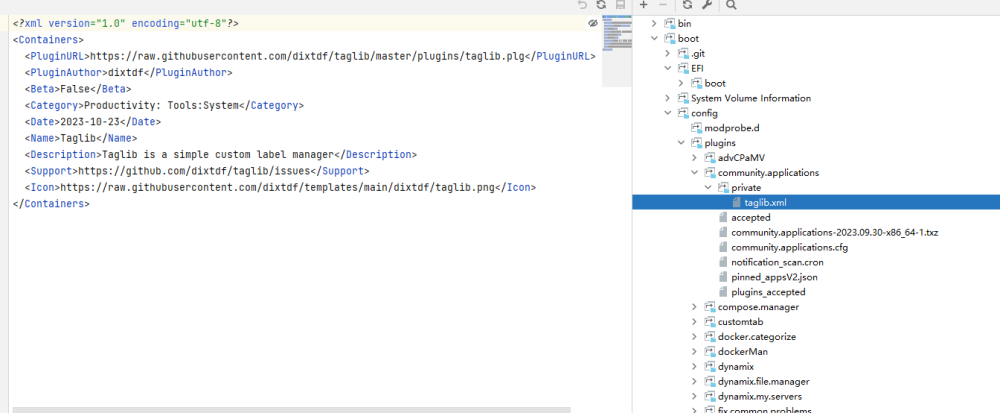Add new item with plus icon
The height and width of the screenshot is (413, 1000).
[643, 5]
